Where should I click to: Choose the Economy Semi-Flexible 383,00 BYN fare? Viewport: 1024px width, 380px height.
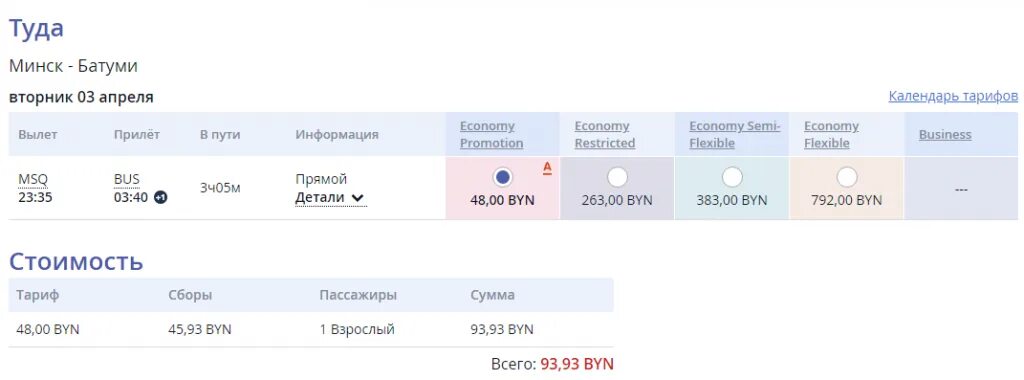(x=732, y=177)
